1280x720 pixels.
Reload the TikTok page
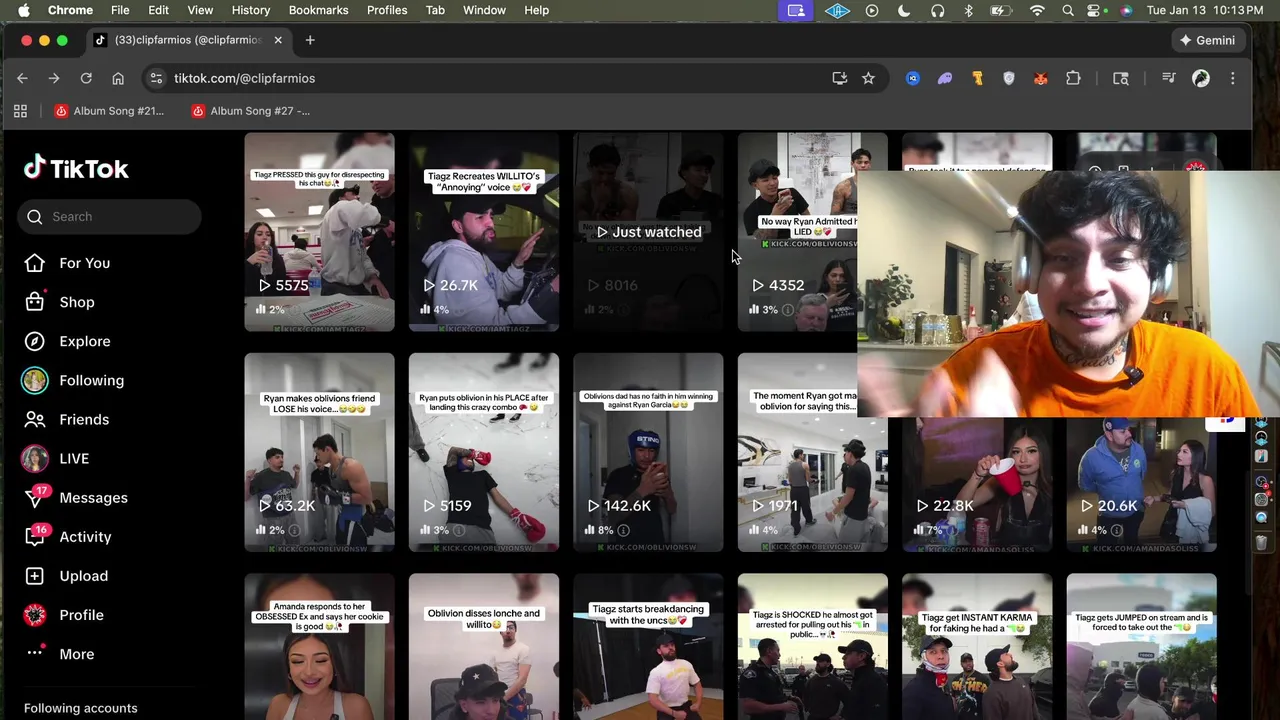point(86,78)
